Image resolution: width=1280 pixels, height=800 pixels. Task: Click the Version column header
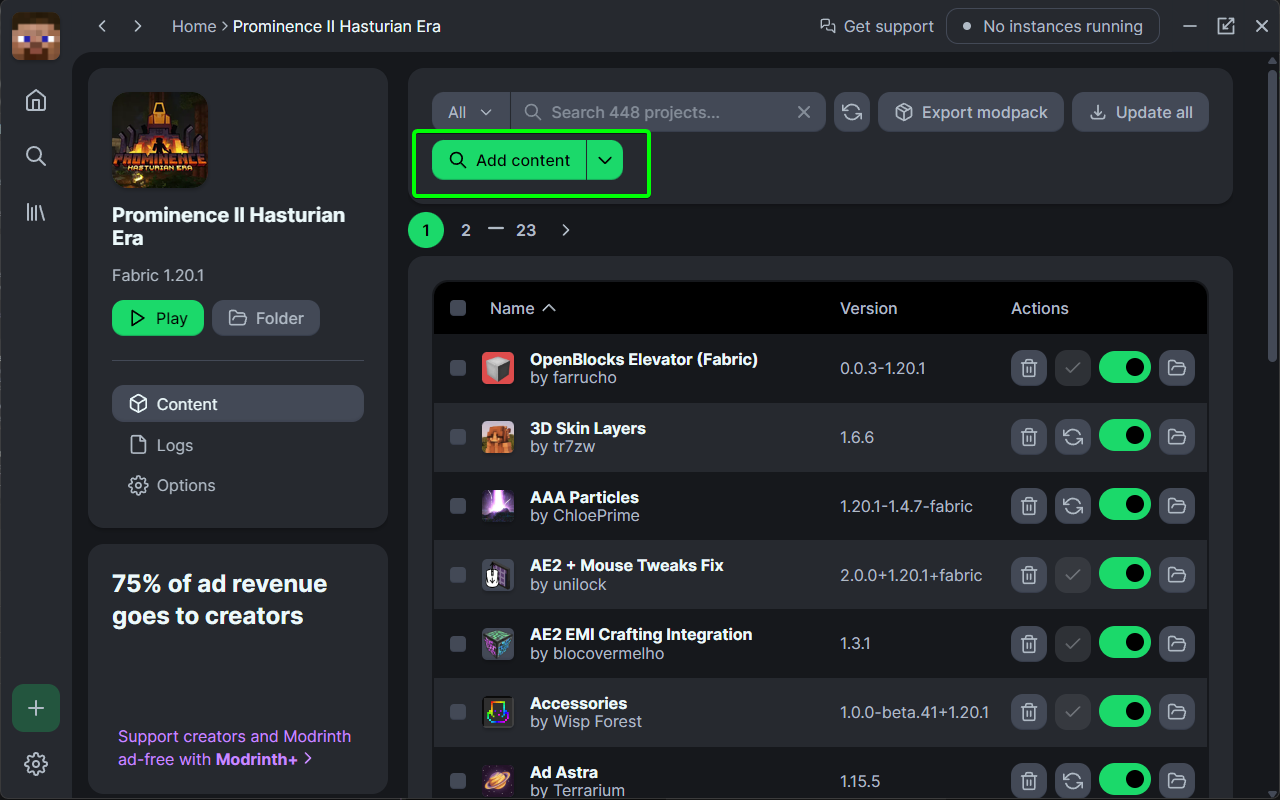[868, 308]
